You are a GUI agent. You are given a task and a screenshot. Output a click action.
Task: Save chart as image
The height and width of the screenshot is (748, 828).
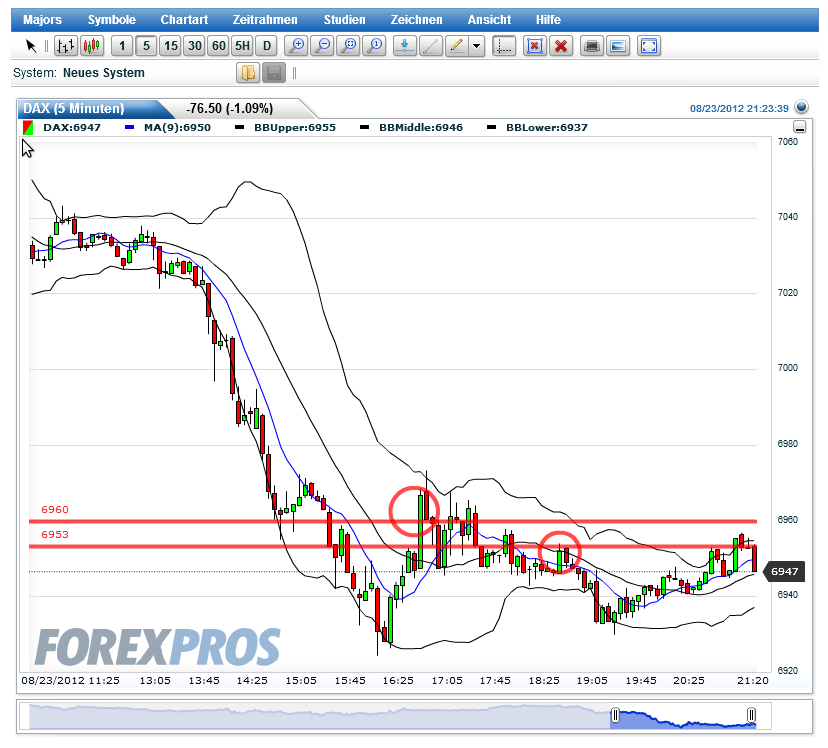[x=618, y=46]
